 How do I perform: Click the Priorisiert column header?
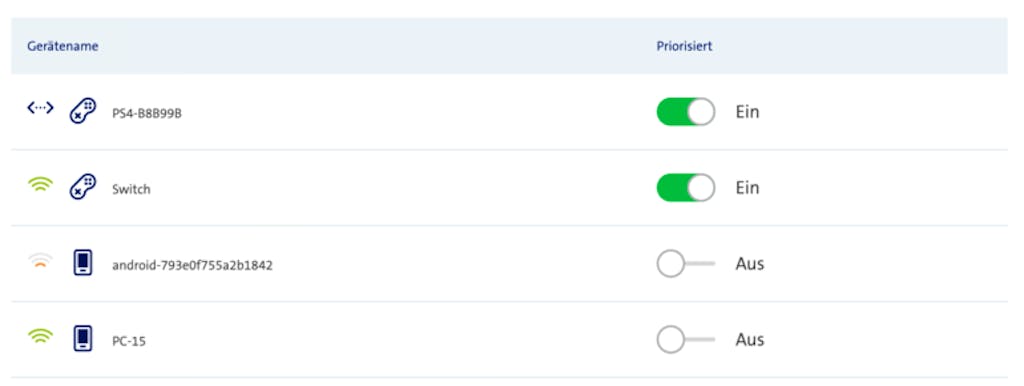pos(684,46)
